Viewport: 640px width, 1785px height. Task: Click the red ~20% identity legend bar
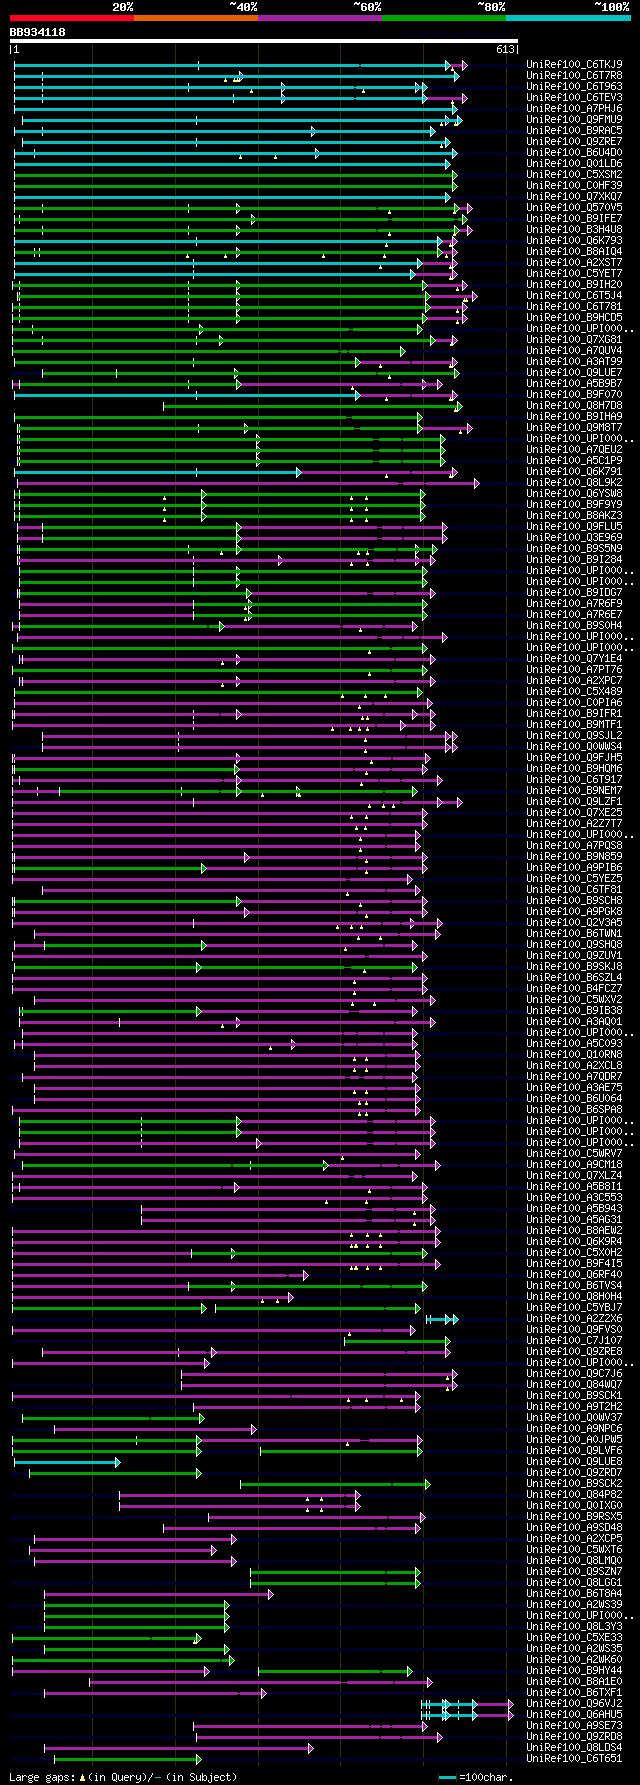[x=72, y=18]
